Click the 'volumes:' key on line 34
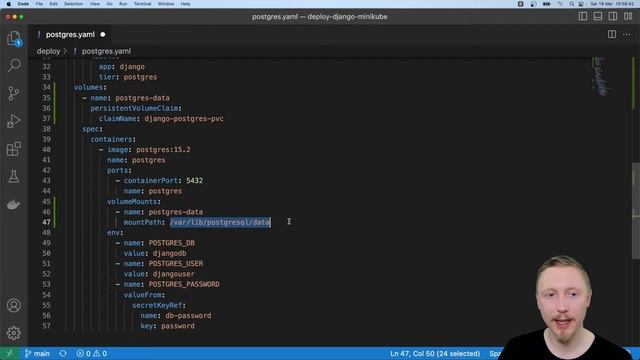The image size is (640, 360). point(90,87)
